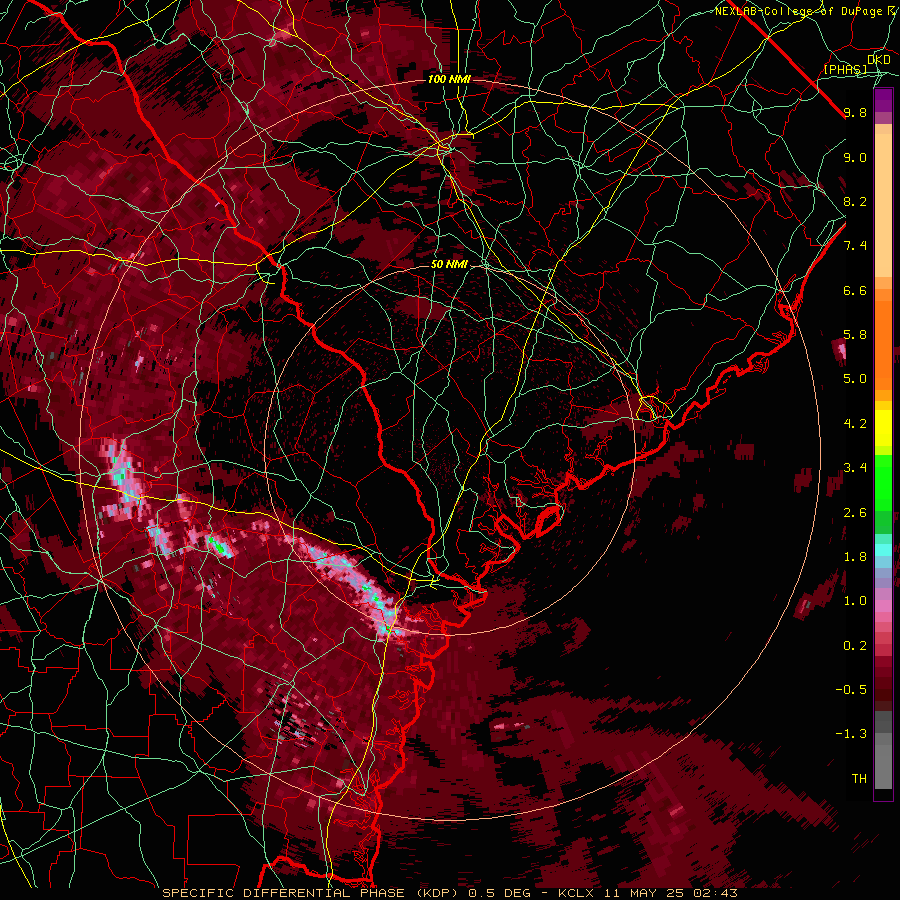Click the 7.4 value on the color scale
The image size is (900, 900).
(855, 246)
